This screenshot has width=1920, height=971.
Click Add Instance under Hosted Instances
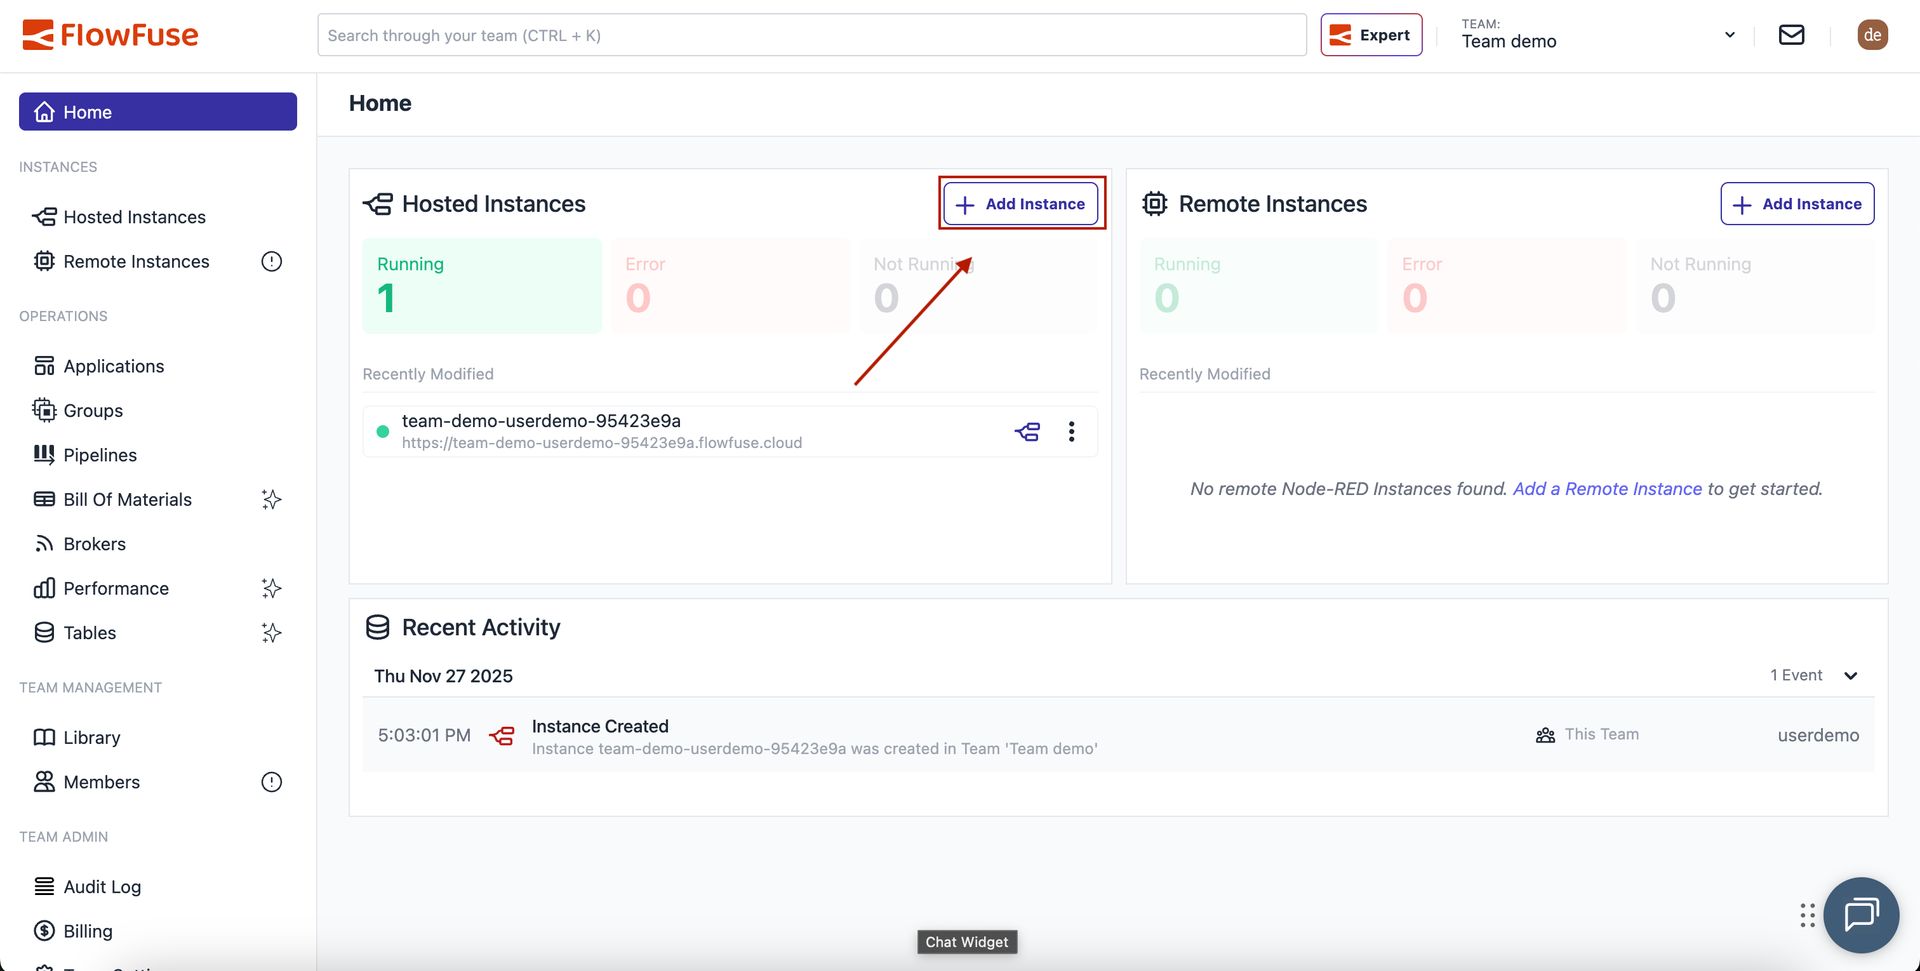point(1020,203)
